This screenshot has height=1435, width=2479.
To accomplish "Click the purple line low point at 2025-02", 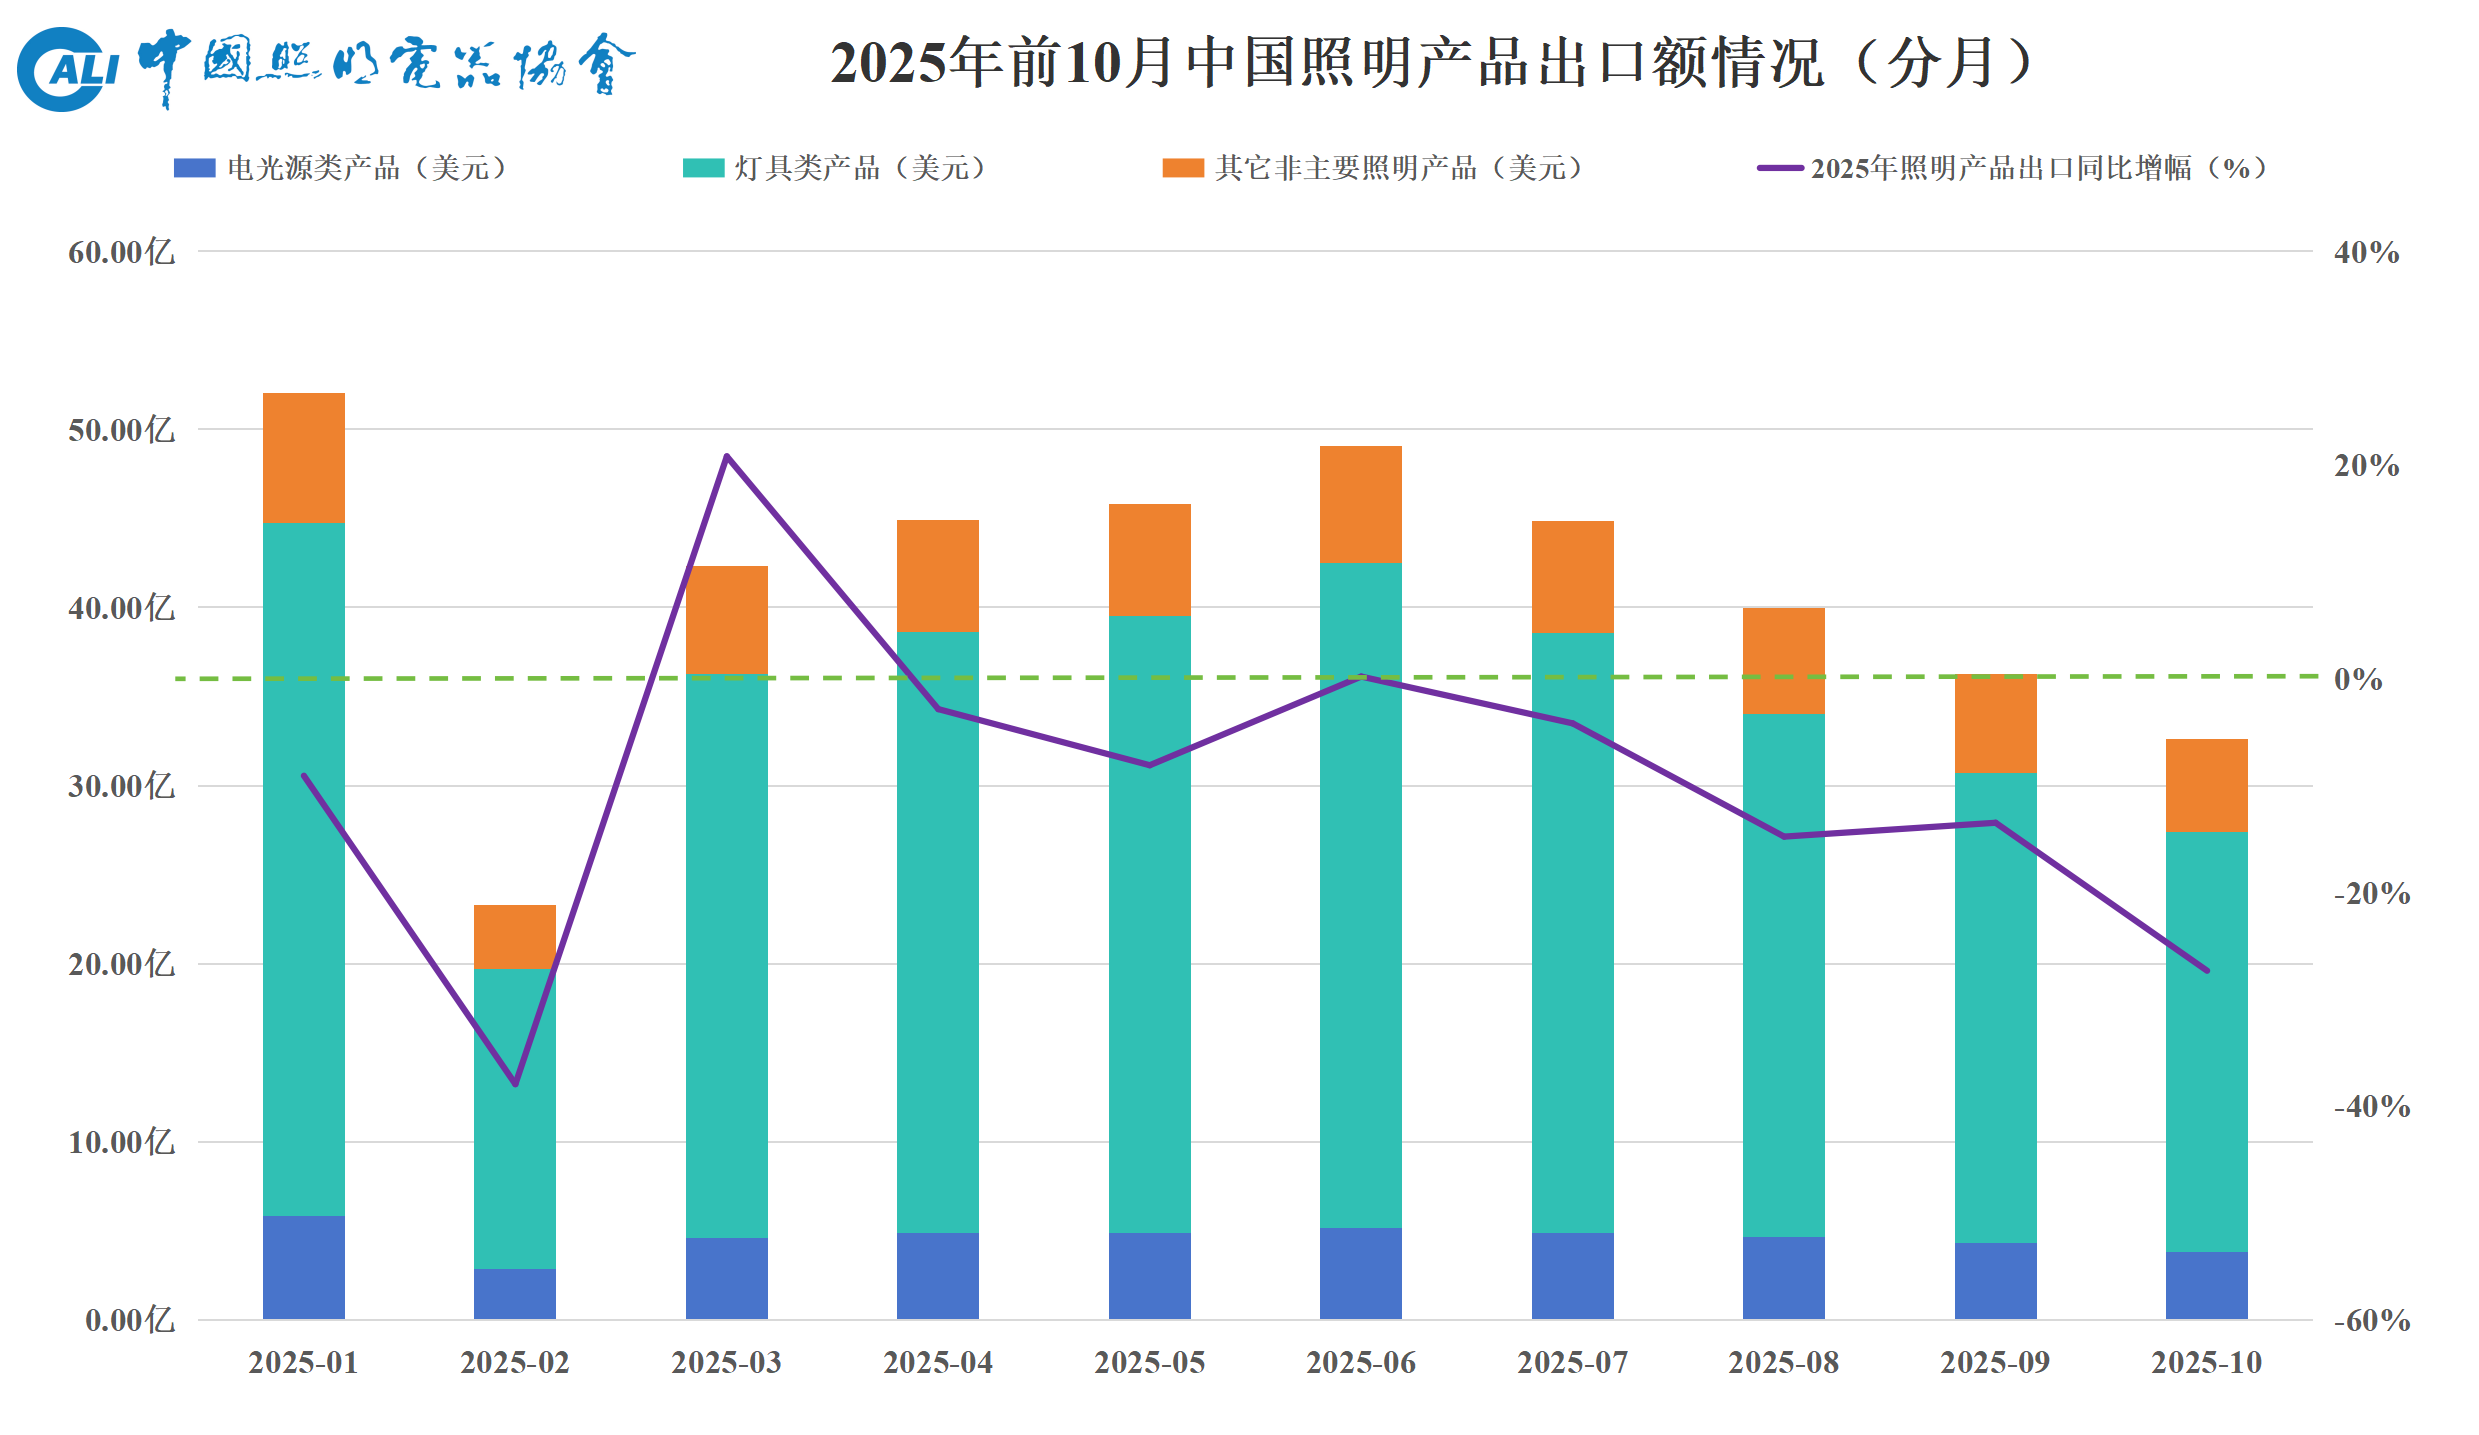I will (515, 1083).
